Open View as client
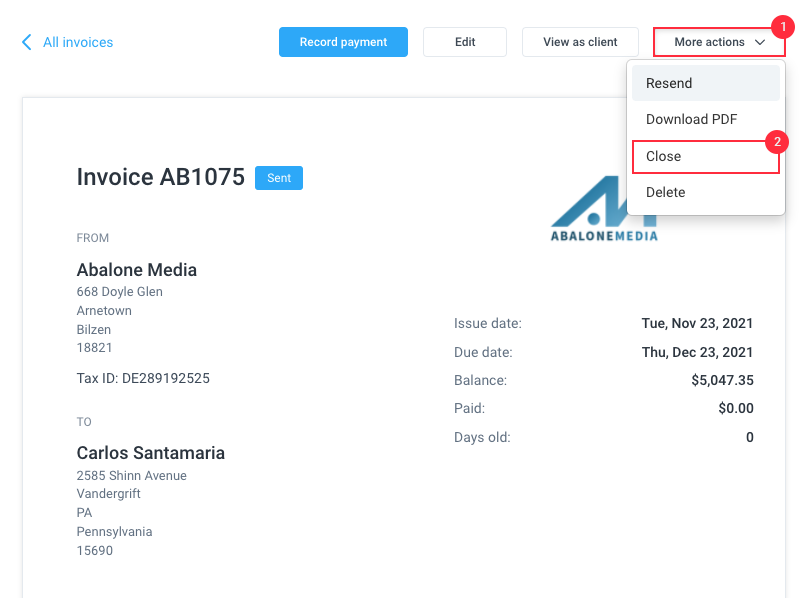This screenshot has width=809, height=598. [580, 42]
